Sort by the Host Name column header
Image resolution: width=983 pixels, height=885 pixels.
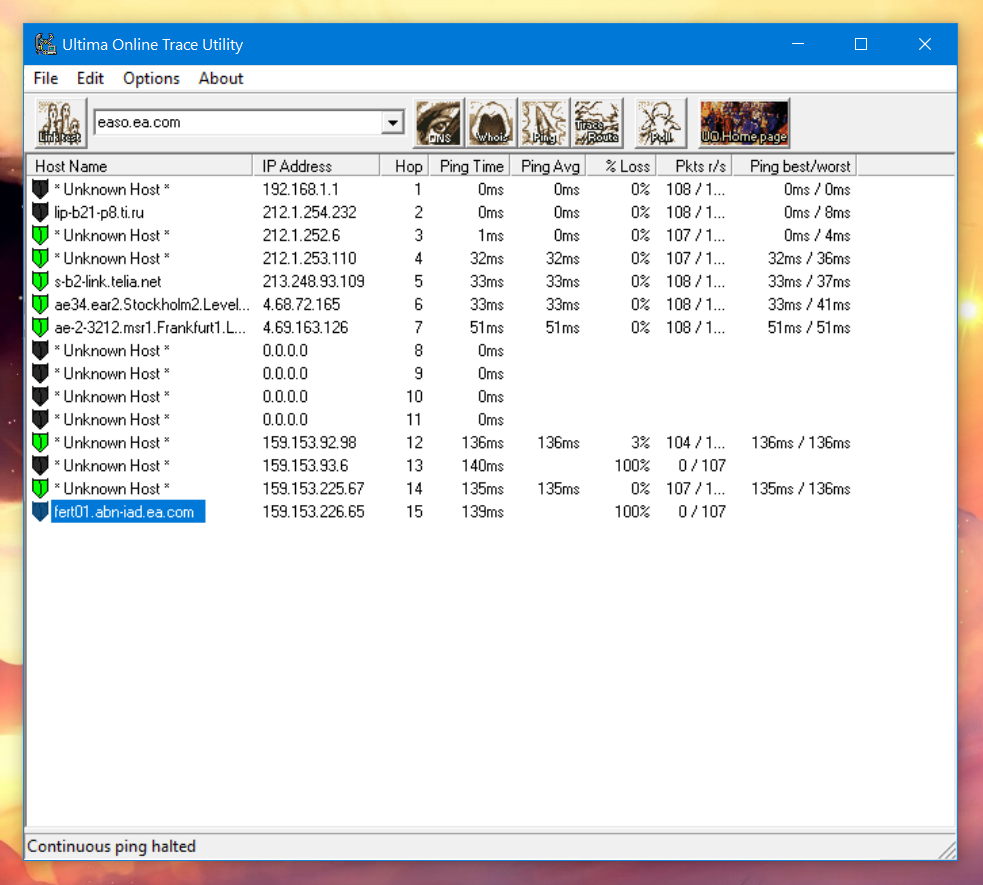pyautogui.click(x=139, y=166)
